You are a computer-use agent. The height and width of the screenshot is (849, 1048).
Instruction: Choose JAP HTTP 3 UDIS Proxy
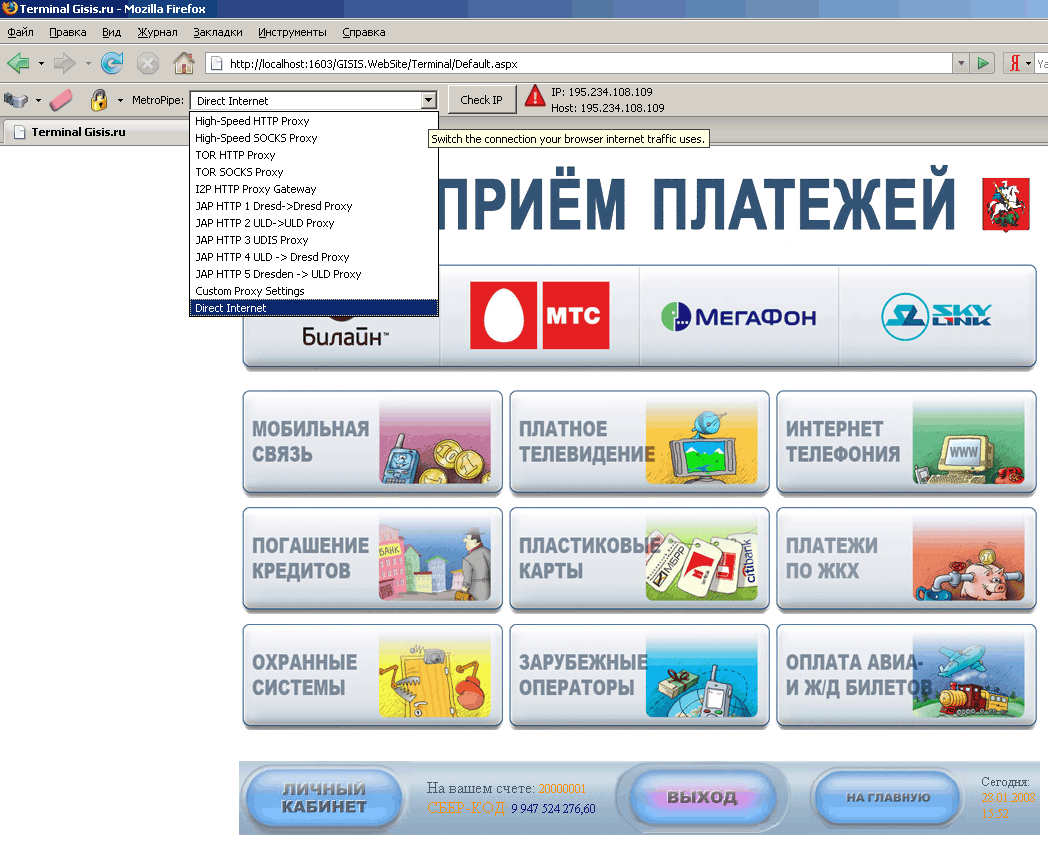[x=314, y=240]
